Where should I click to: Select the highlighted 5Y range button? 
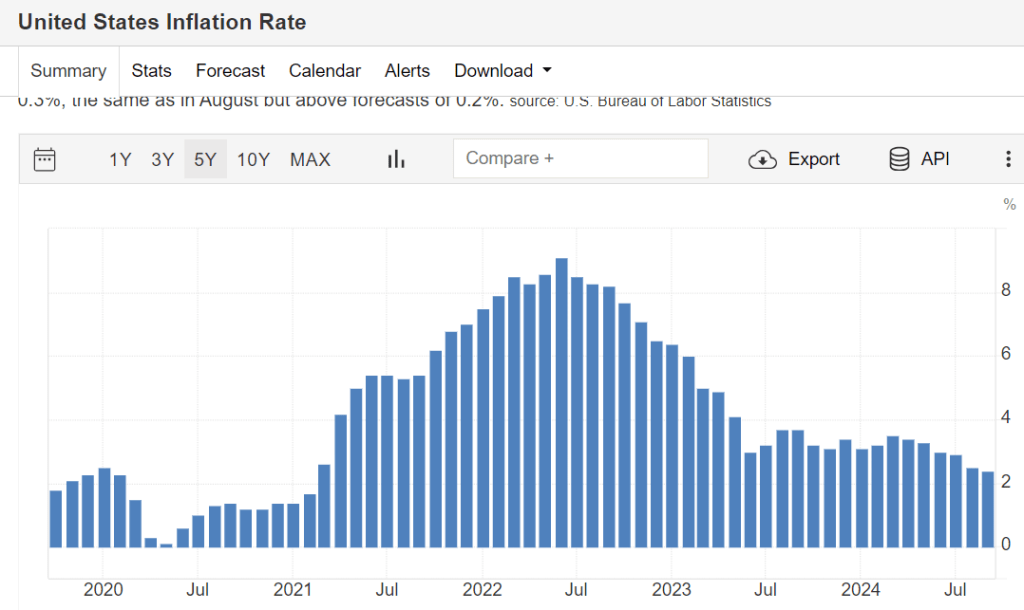coord(205,159)
